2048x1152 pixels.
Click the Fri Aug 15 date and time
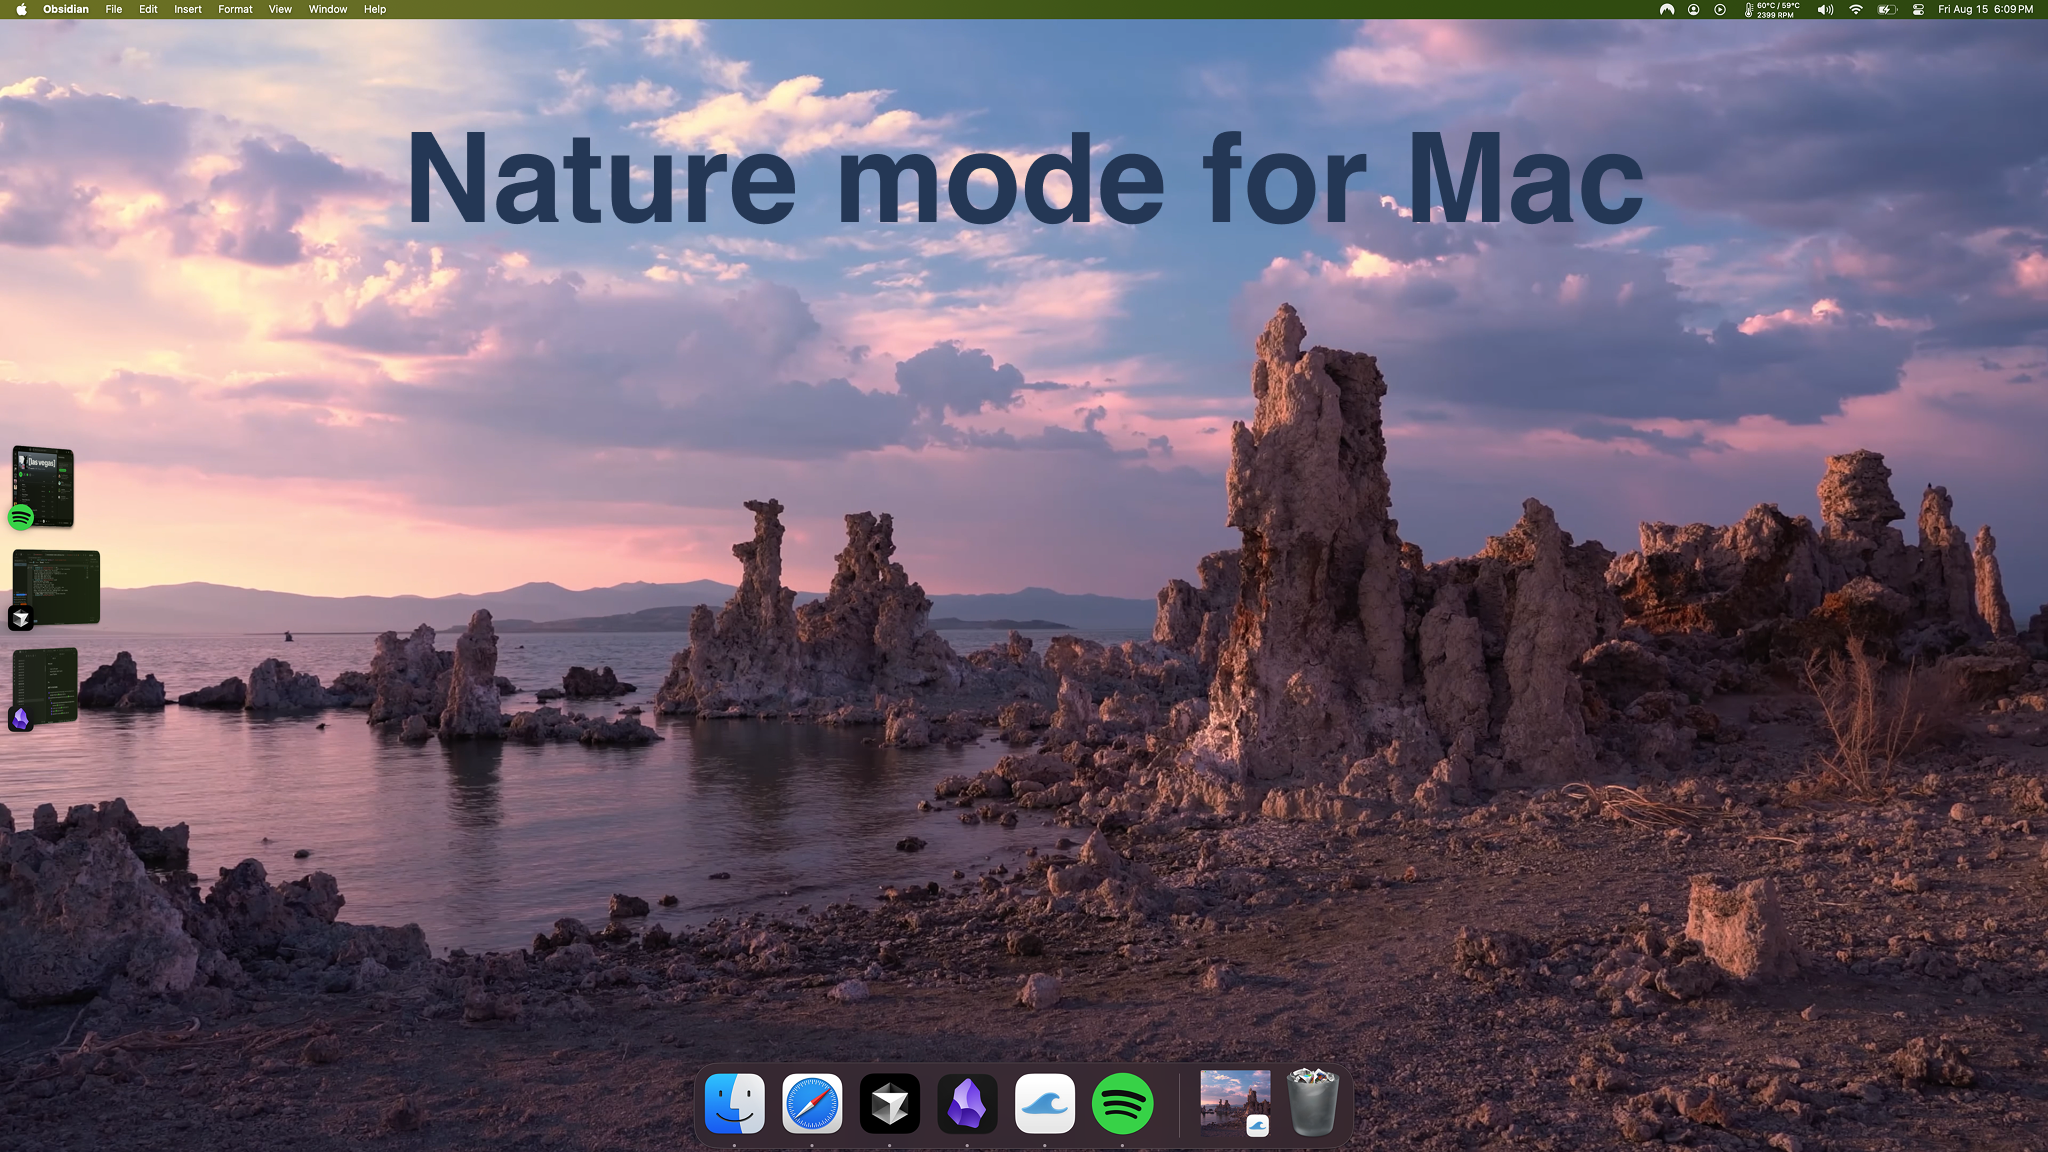pyautogui.click(x=1985, y=9)
